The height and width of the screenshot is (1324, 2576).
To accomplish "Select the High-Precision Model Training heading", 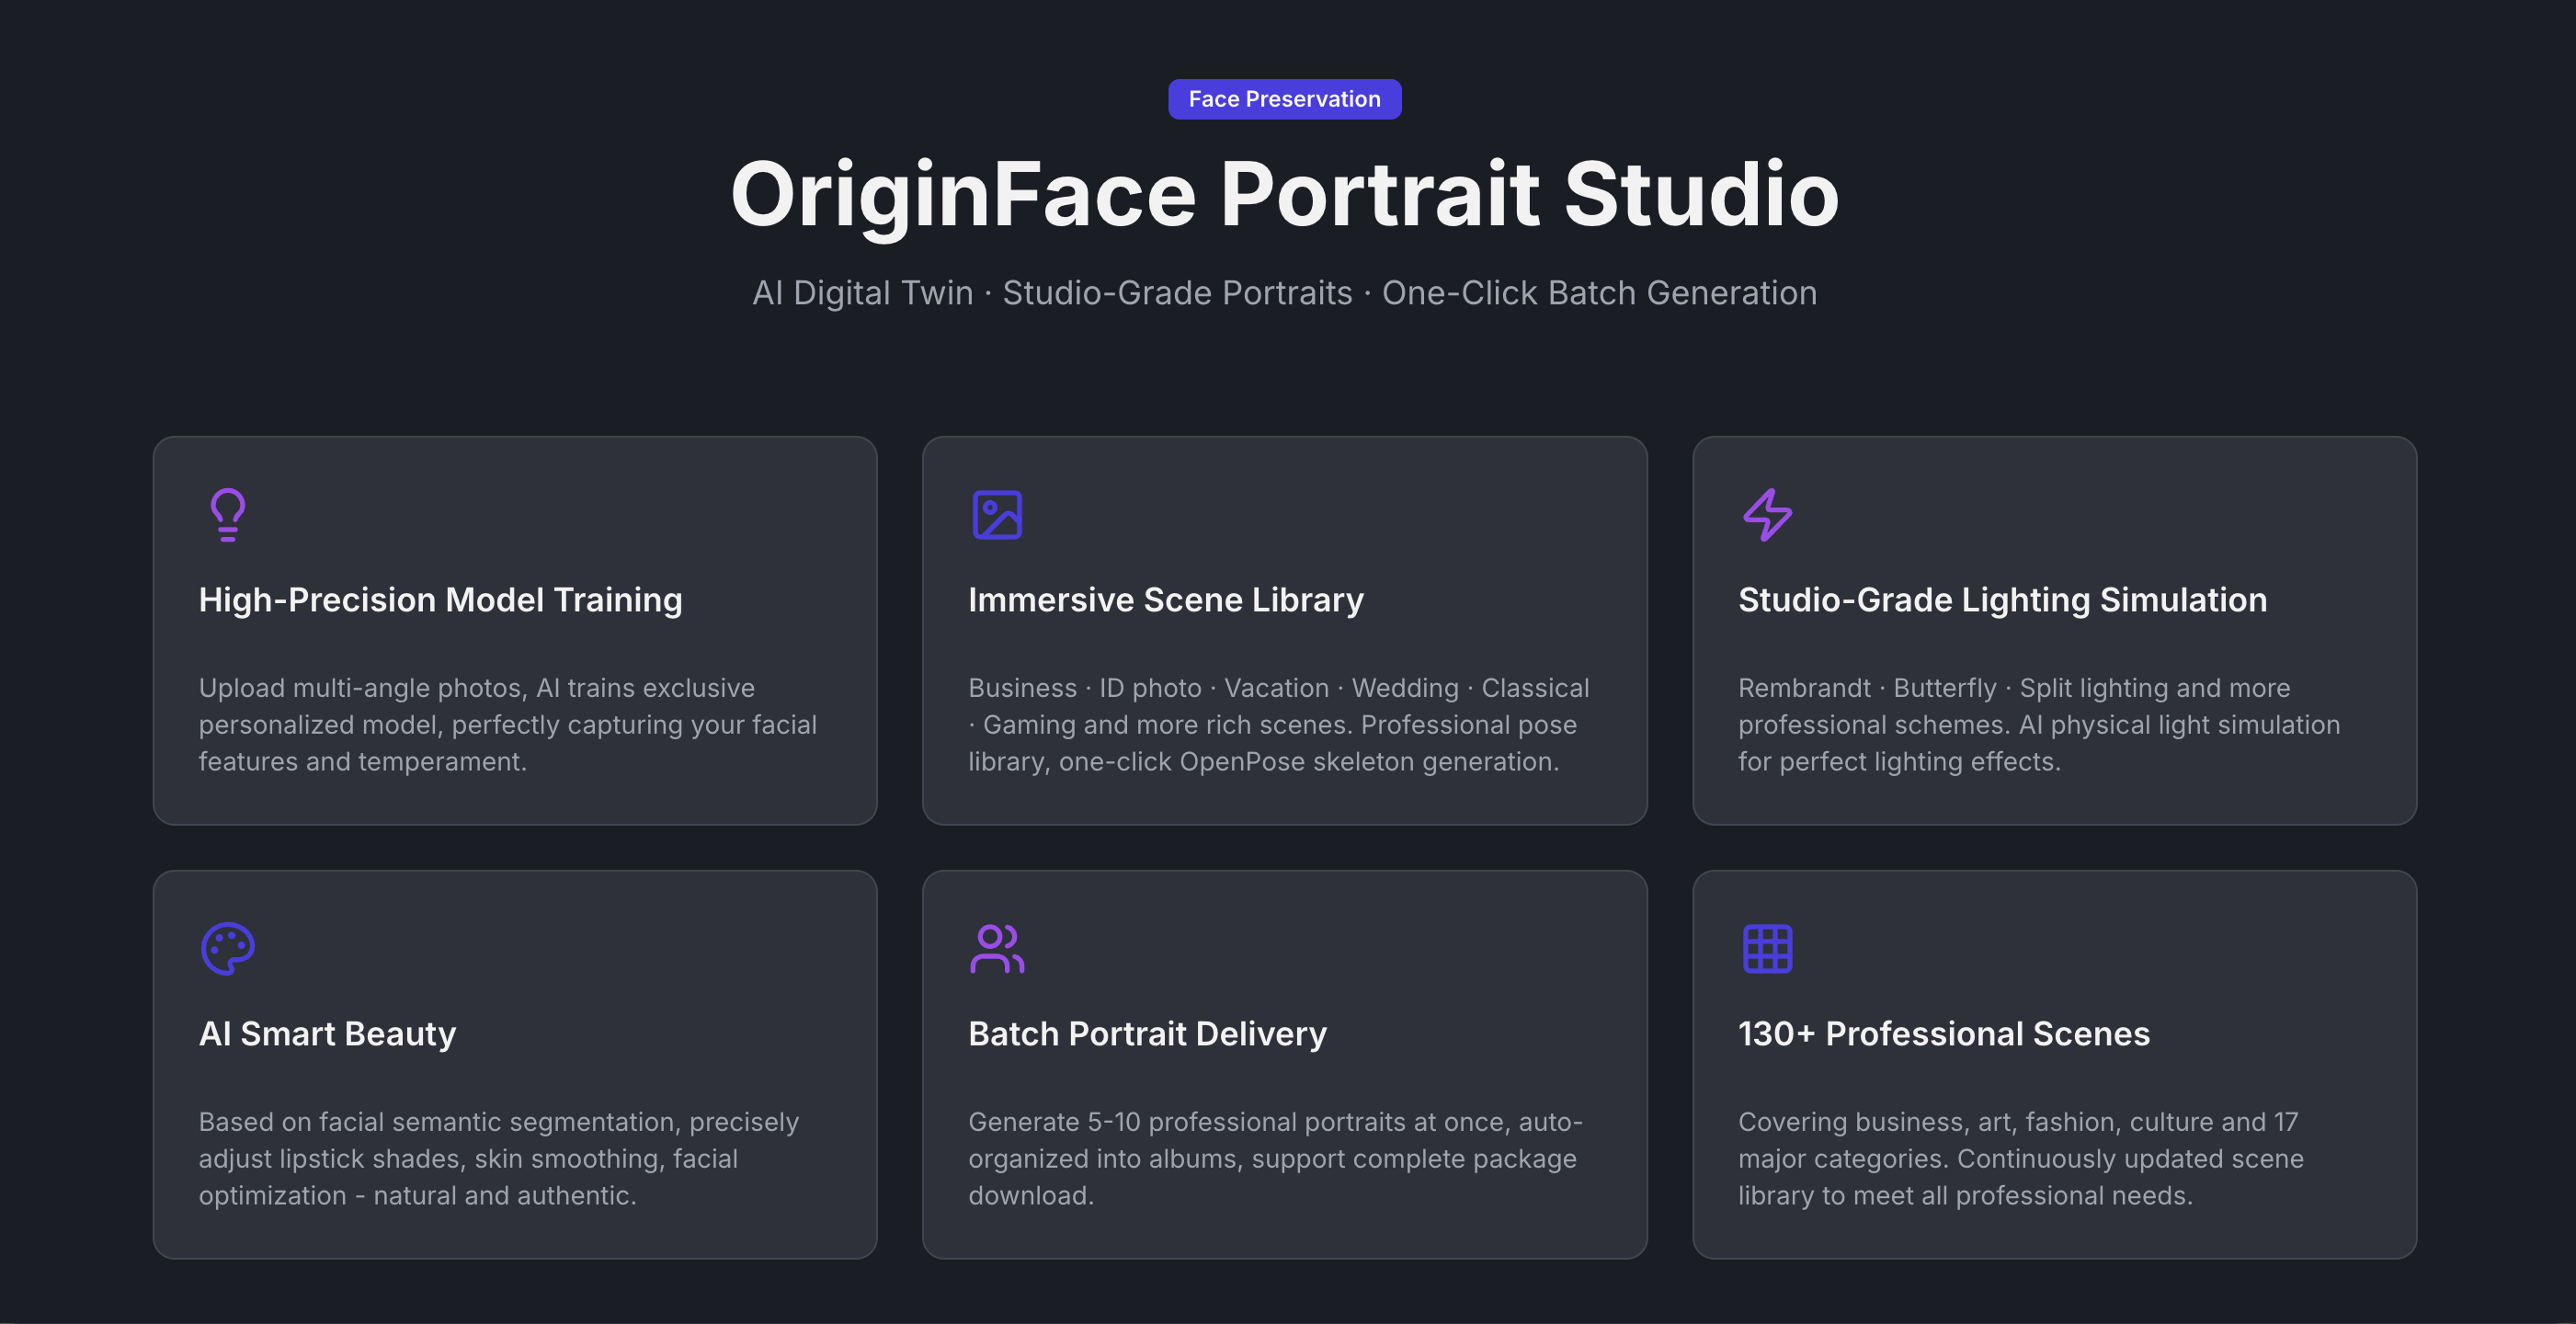I will [440, 599].
